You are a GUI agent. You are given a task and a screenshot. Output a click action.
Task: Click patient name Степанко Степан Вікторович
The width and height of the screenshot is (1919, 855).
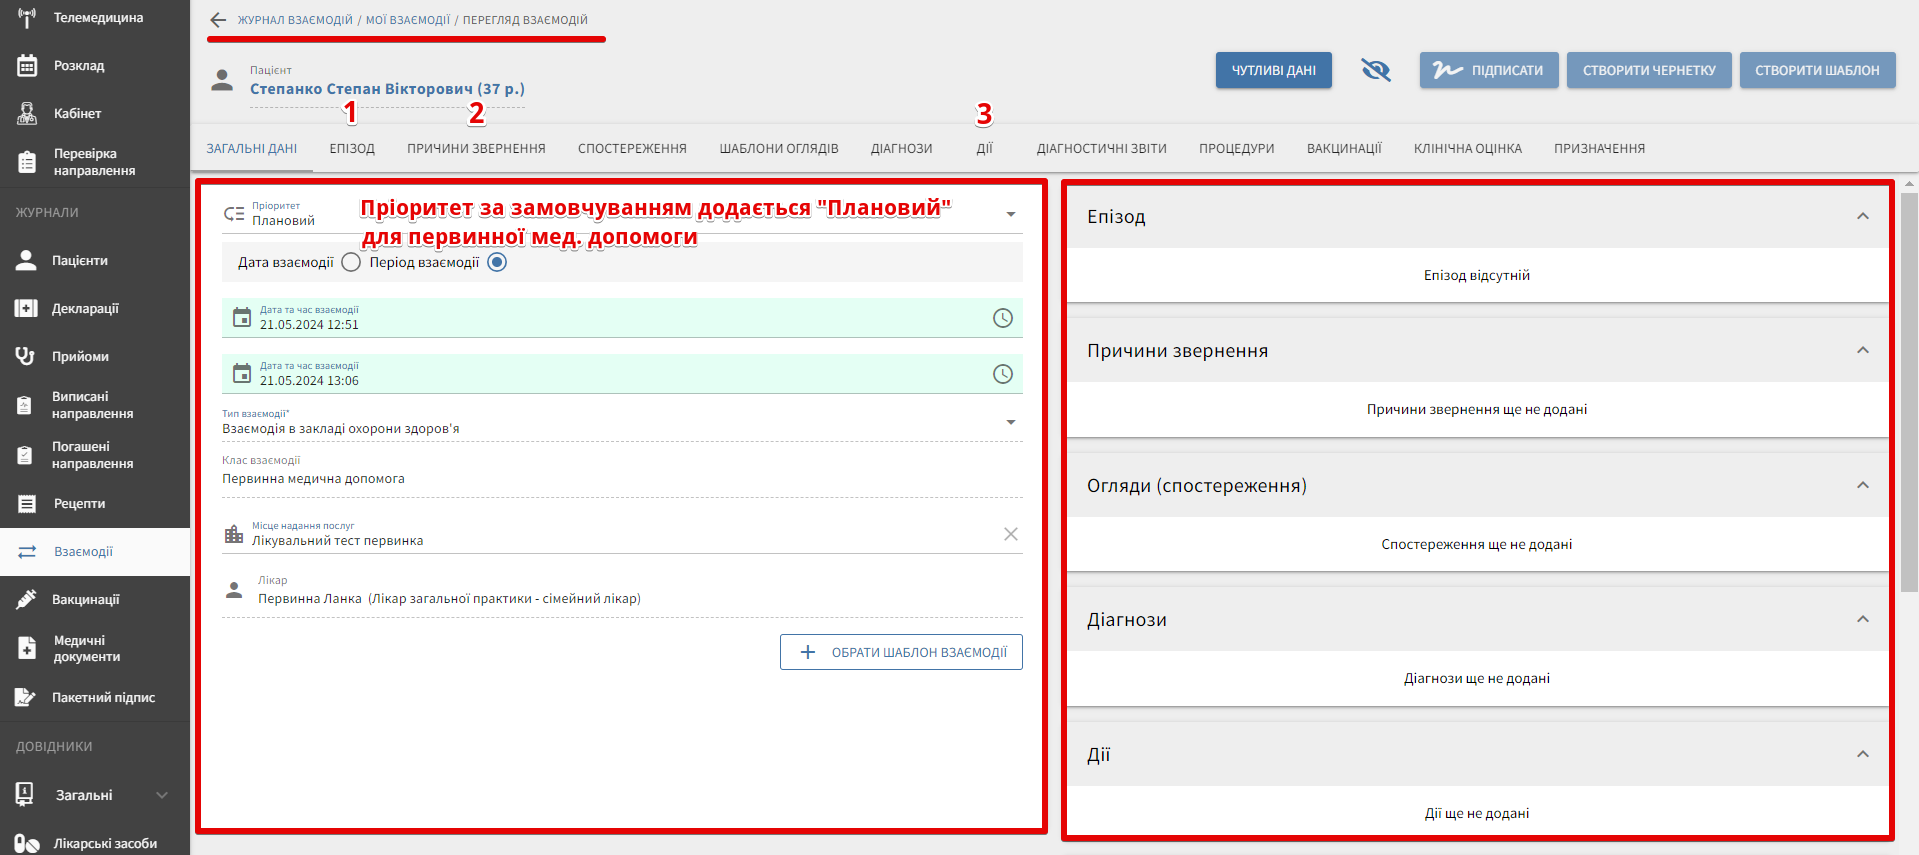click(x=387, y=89)
